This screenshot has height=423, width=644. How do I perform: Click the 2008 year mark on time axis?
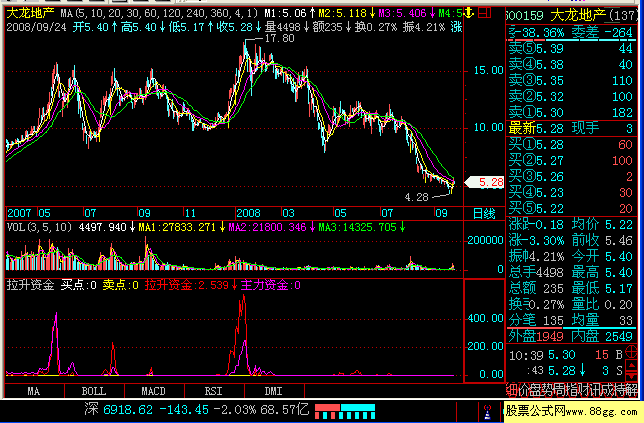point(248,213)
